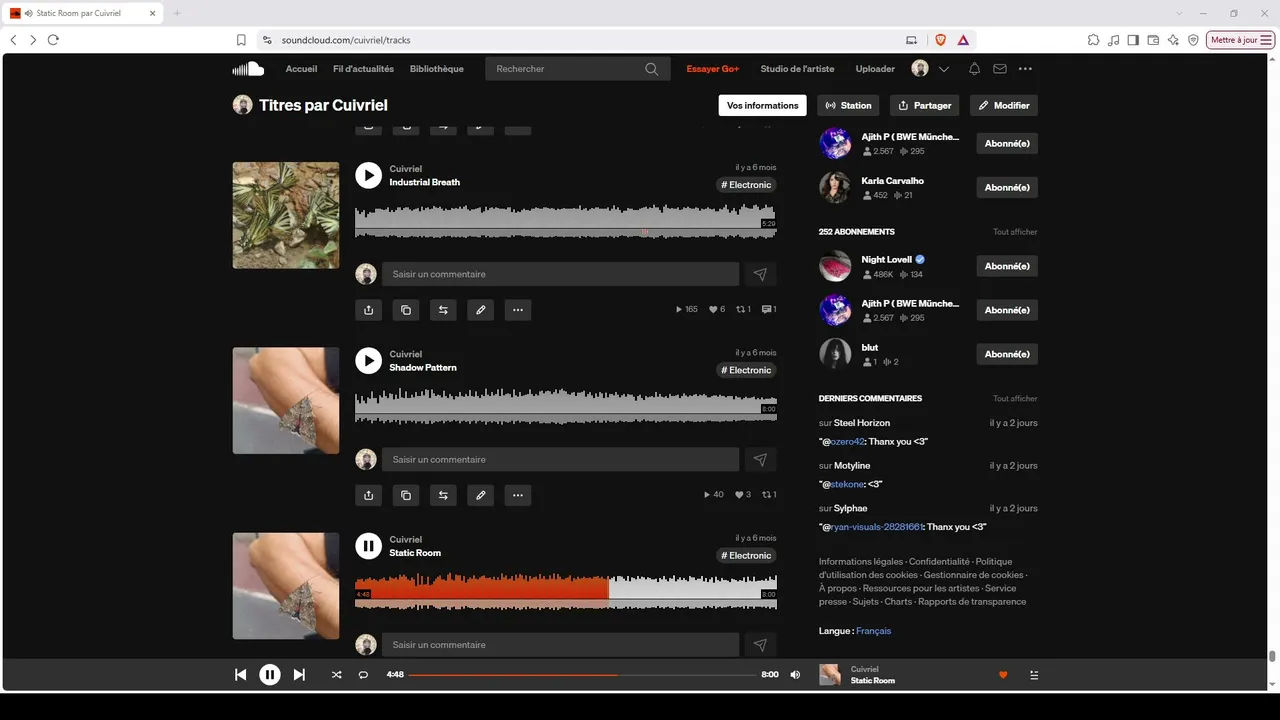
Task: Click the Electronic tag on Shadow Pattern
Action: [747, 370]
